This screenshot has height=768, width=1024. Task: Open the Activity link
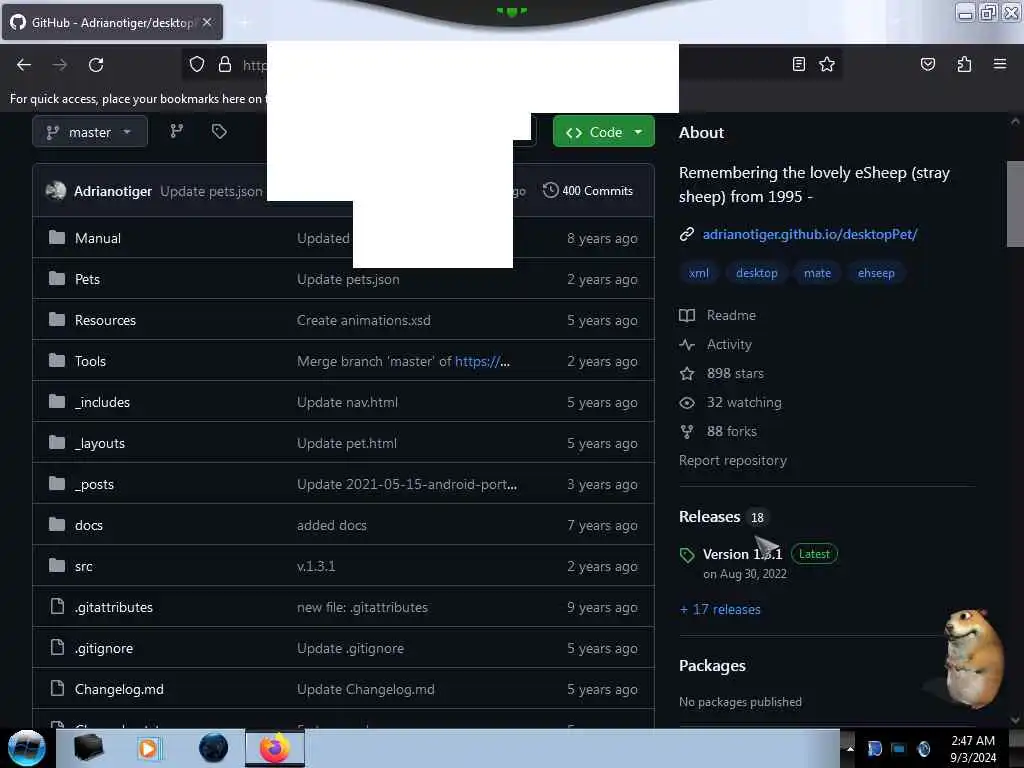point(716,344)
